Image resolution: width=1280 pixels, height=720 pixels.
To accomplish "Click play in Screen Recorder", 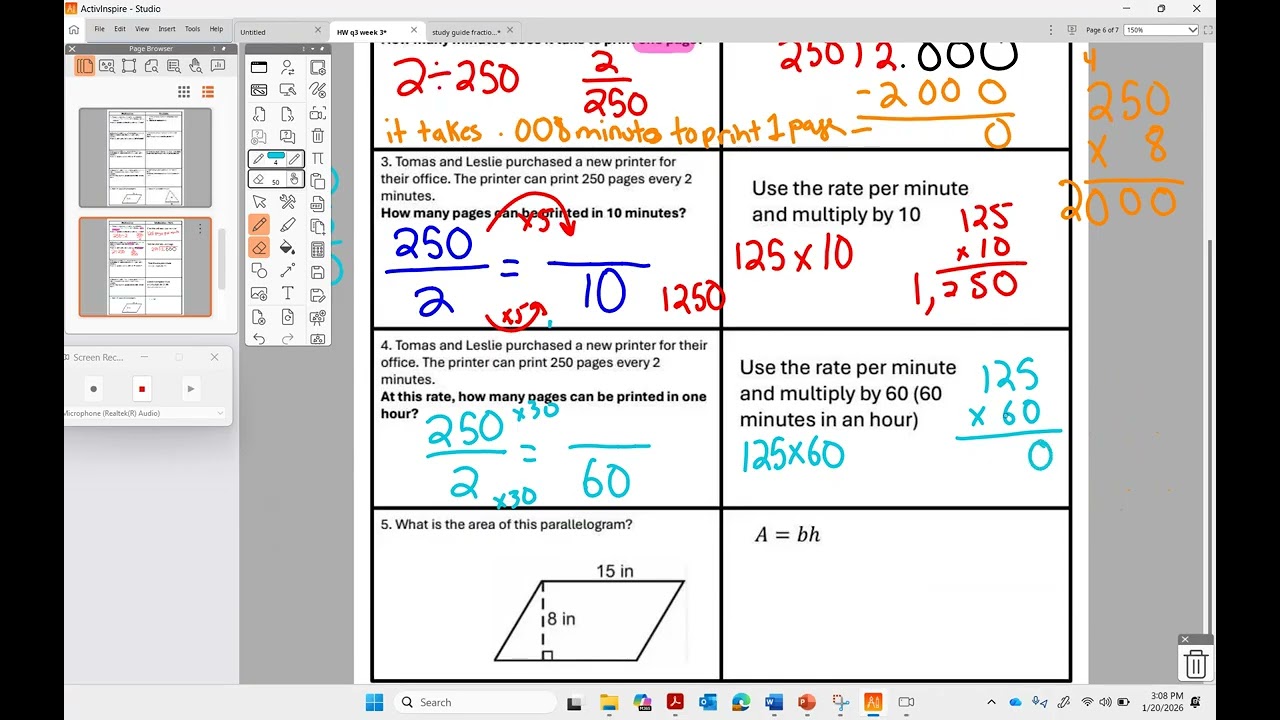I will coord(191,389).
